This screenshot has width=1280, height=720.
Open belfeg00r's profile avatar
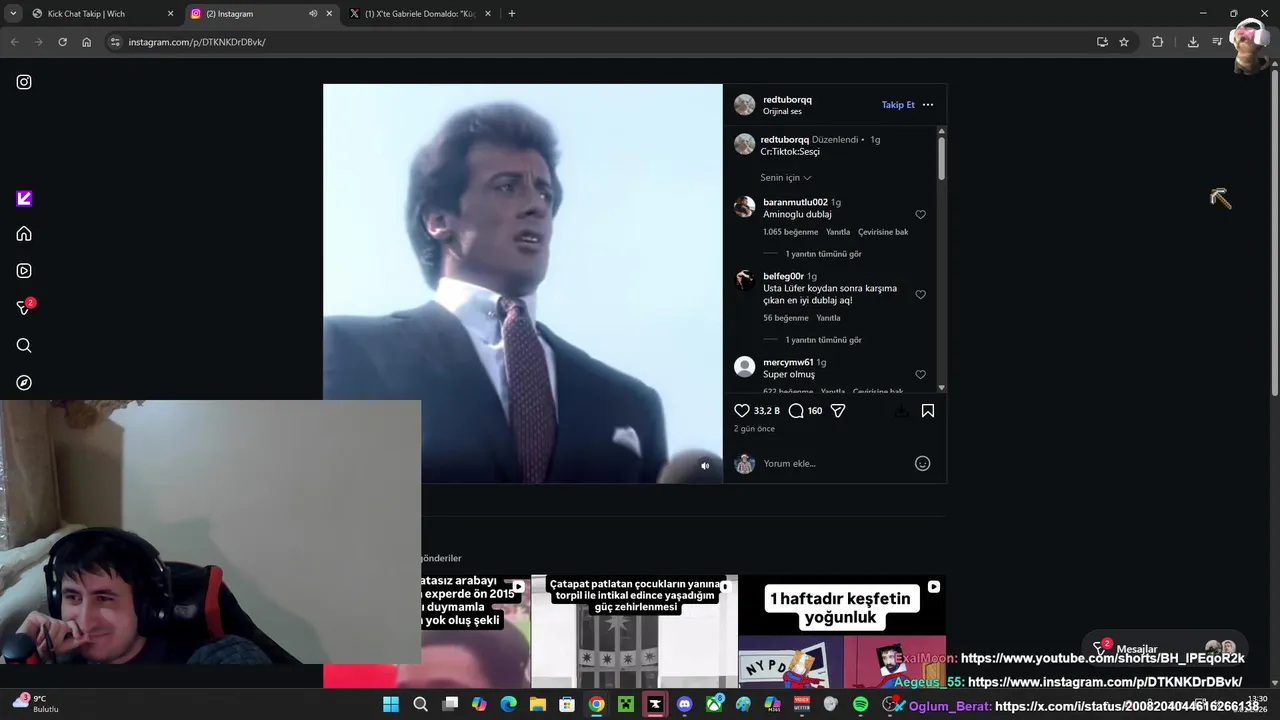745,280
